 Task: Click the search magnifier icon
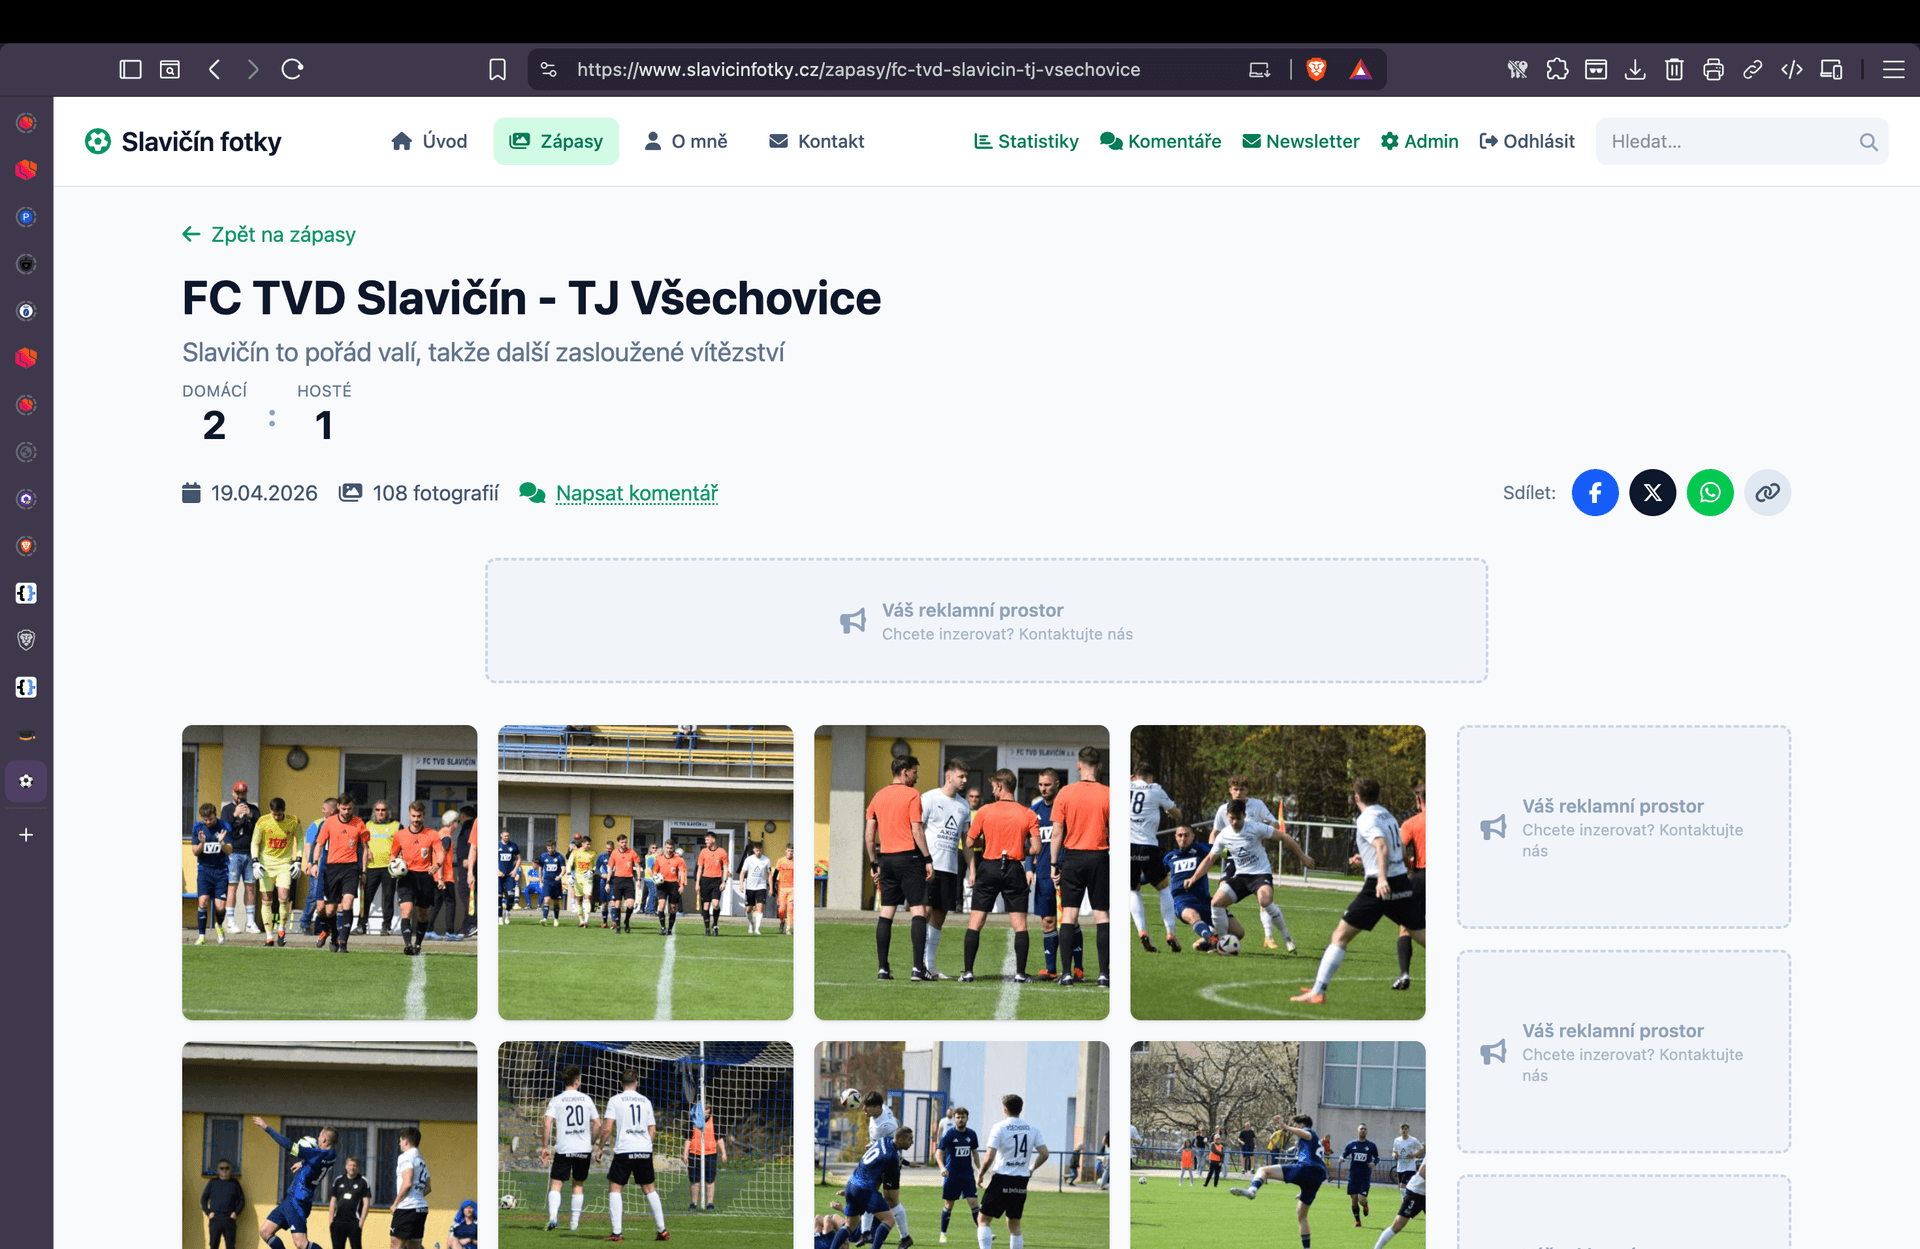pos(1868,142)
